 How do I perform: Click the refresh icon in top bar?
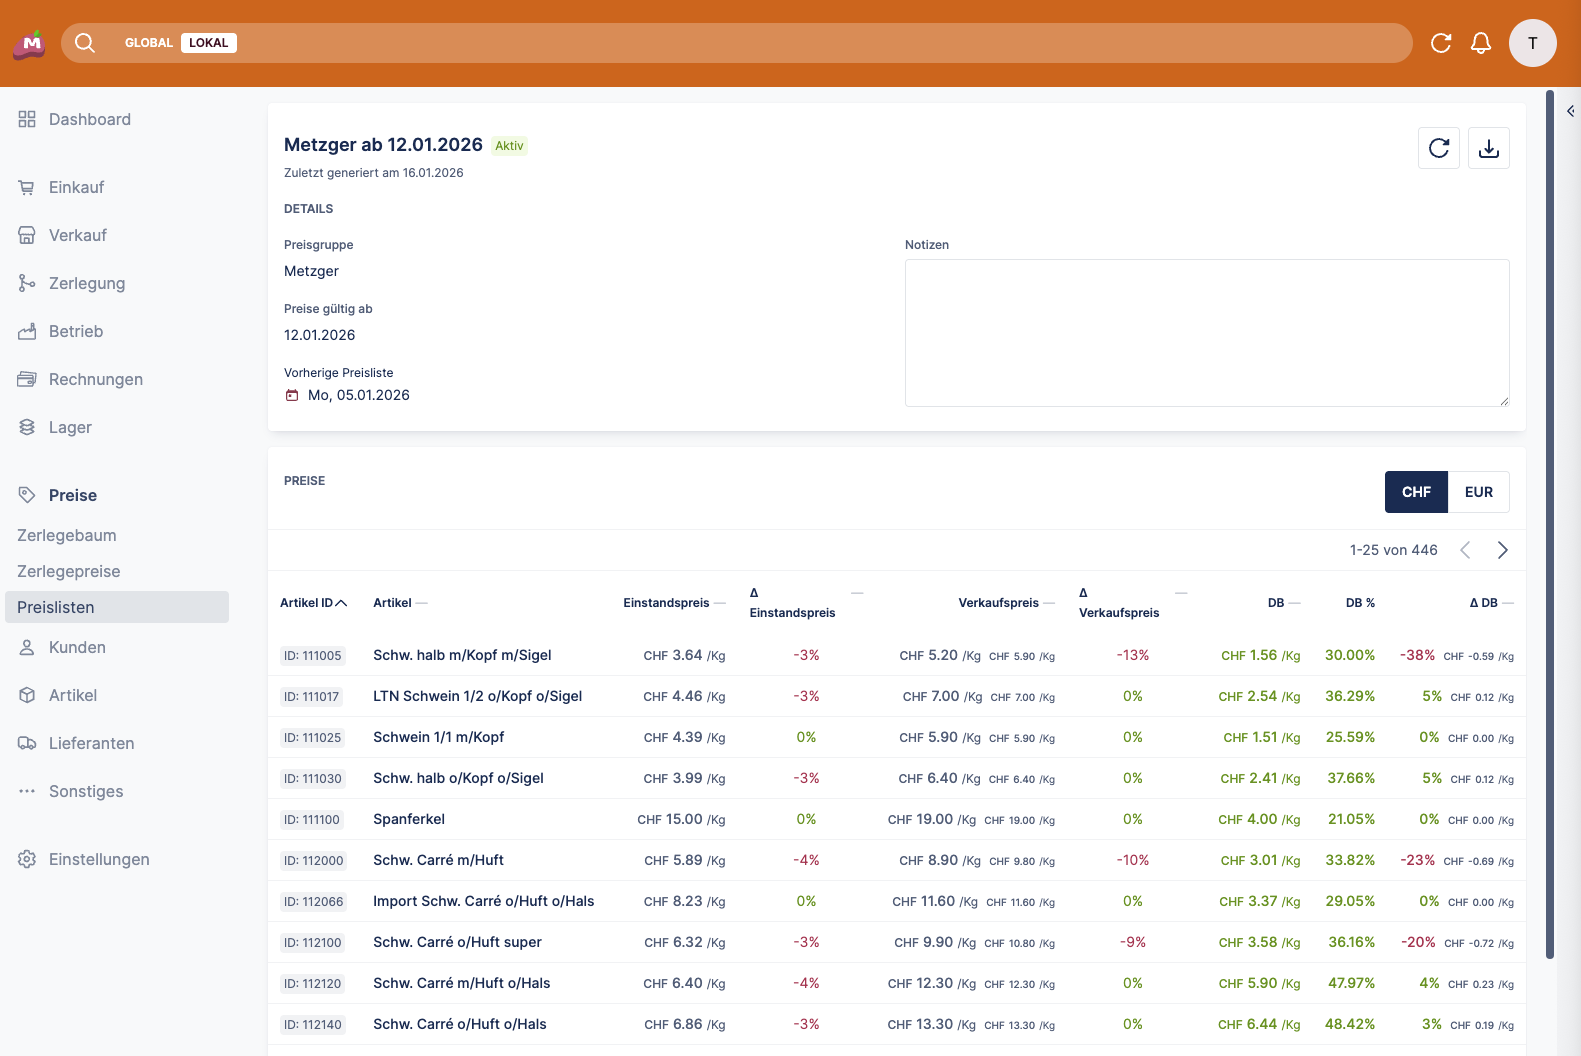[x=1440, y=43]
